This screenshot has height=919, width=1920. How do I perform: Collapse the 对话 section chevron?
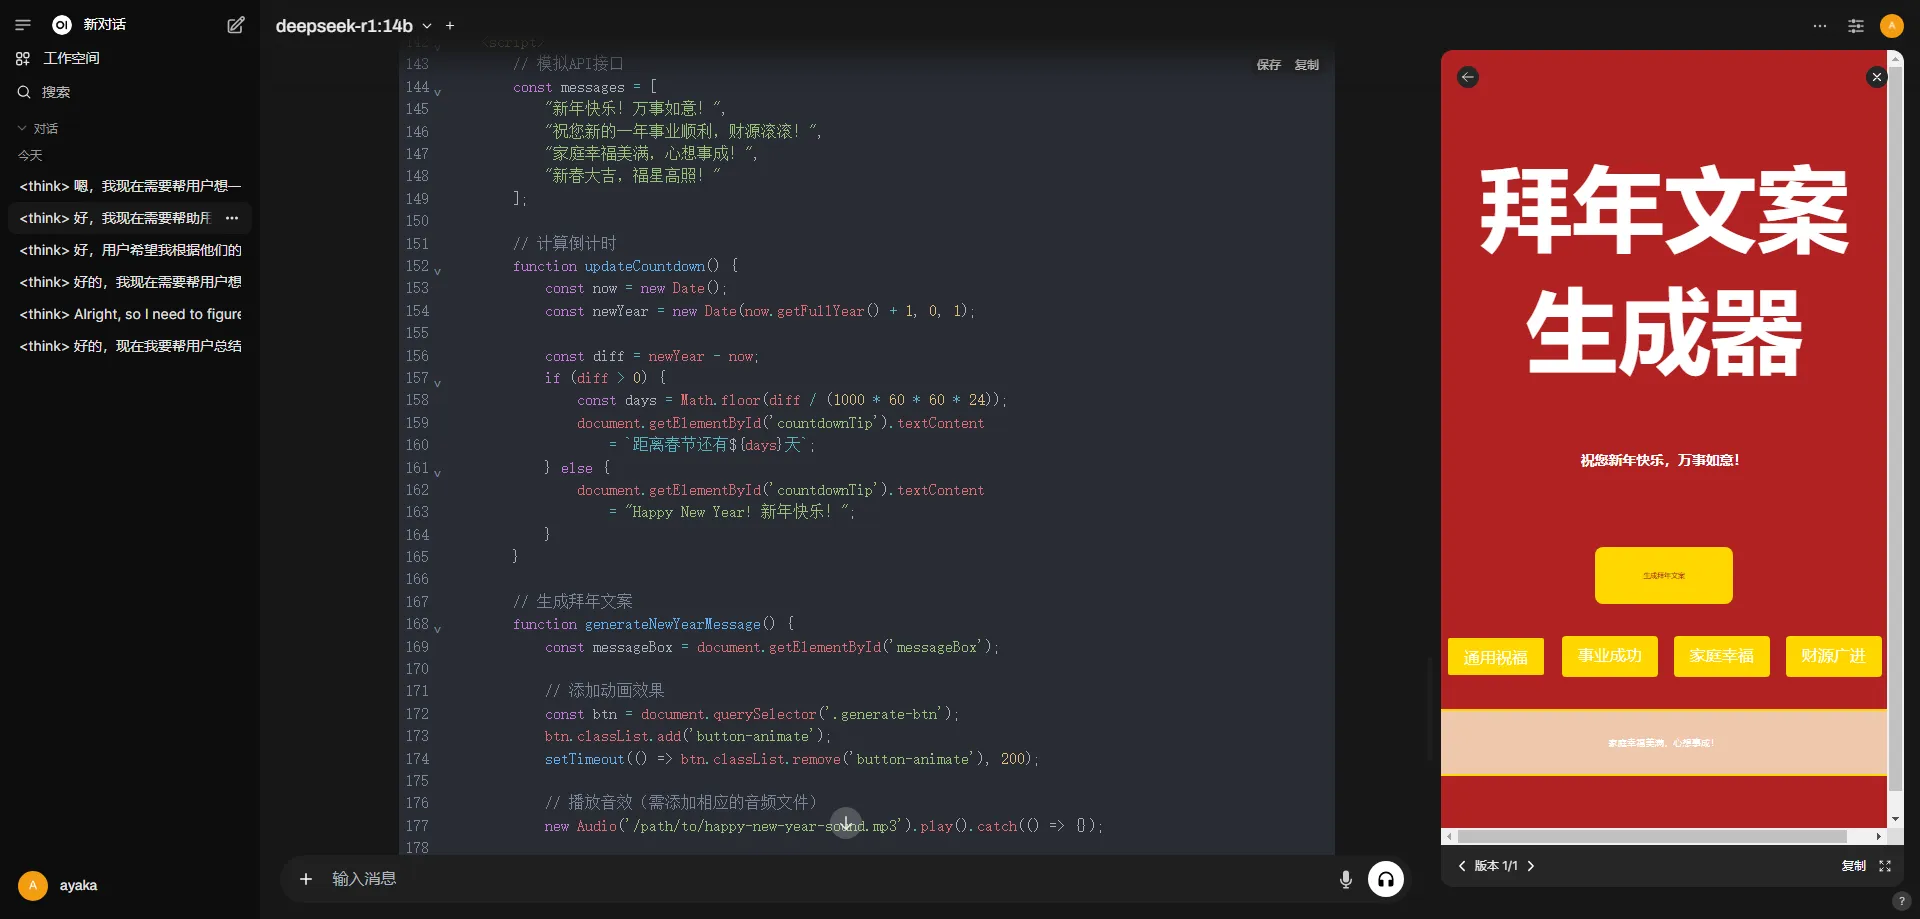(22, 128)
